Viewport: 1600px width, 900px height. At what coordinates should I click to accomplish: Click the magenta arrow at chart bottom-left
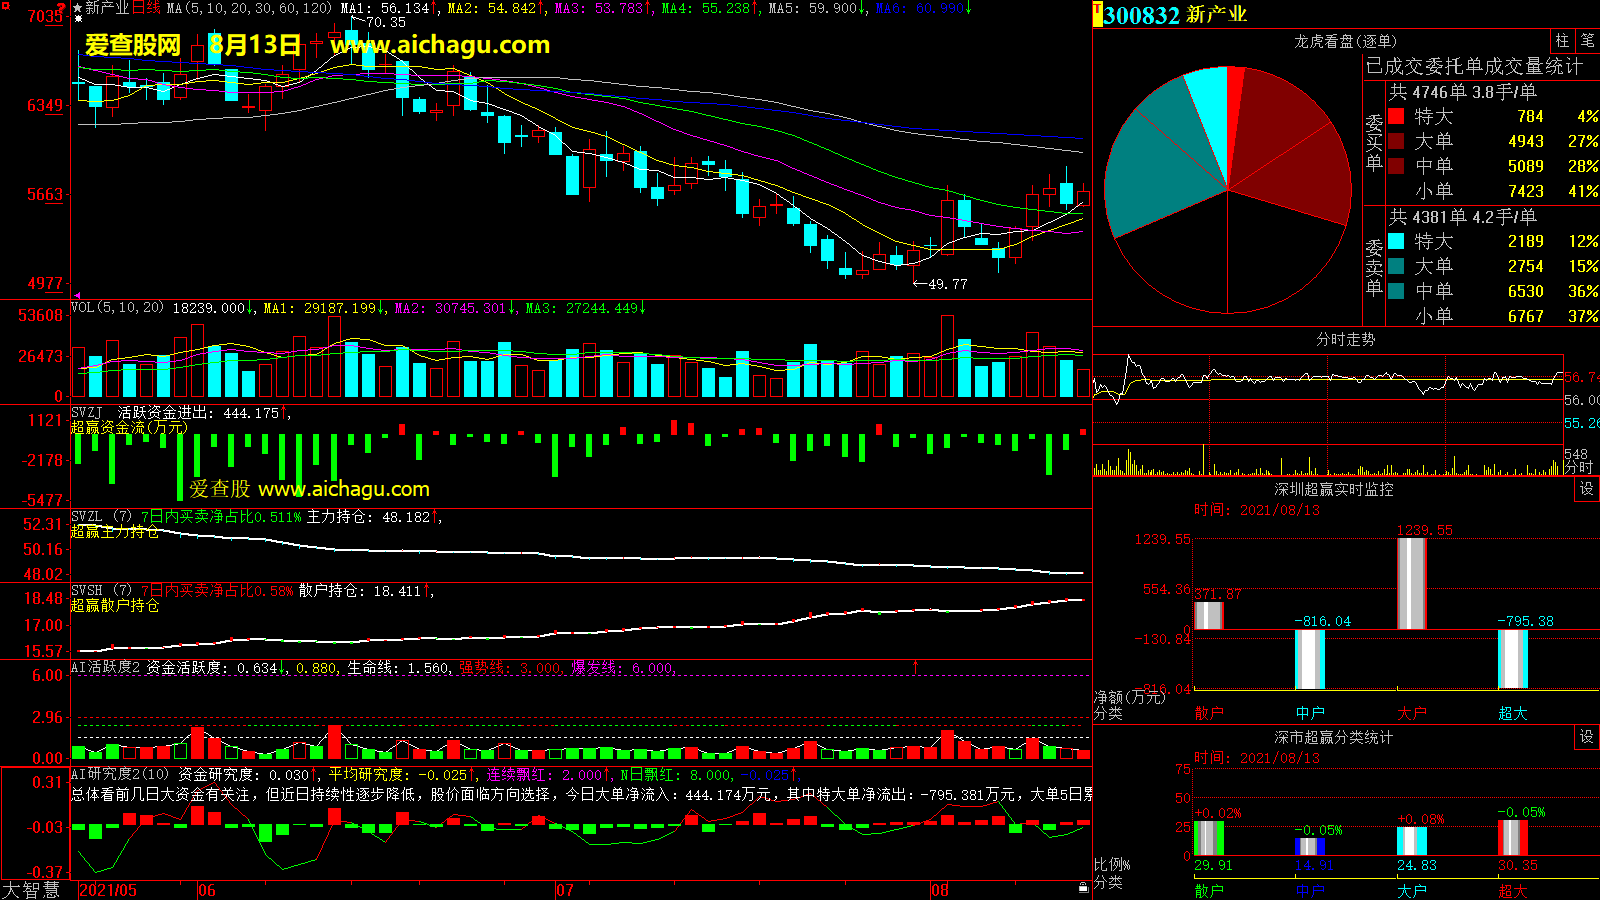[77, 296]
